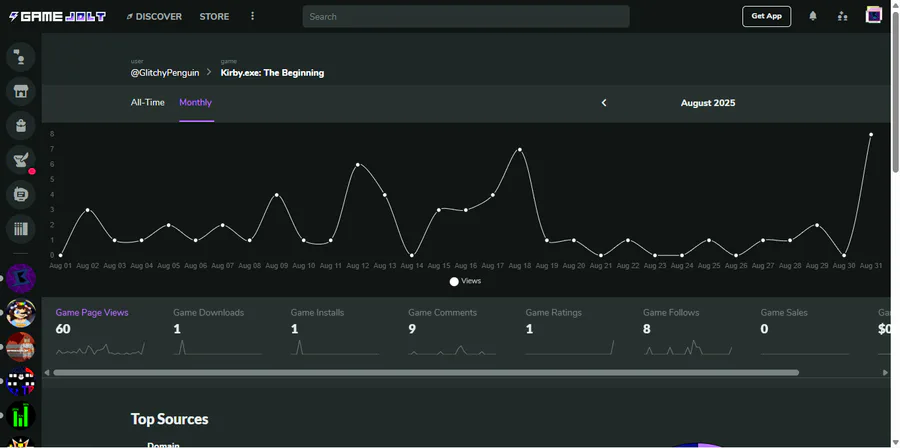Open the red building community avatar

(21, 347)
